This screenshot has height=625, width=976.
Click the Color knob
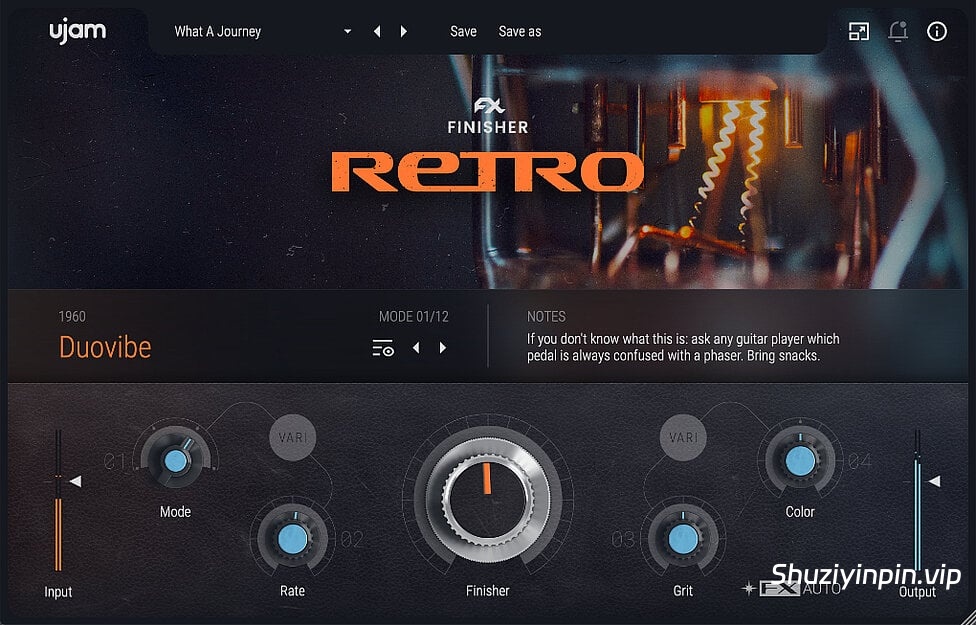coord(800,461)
